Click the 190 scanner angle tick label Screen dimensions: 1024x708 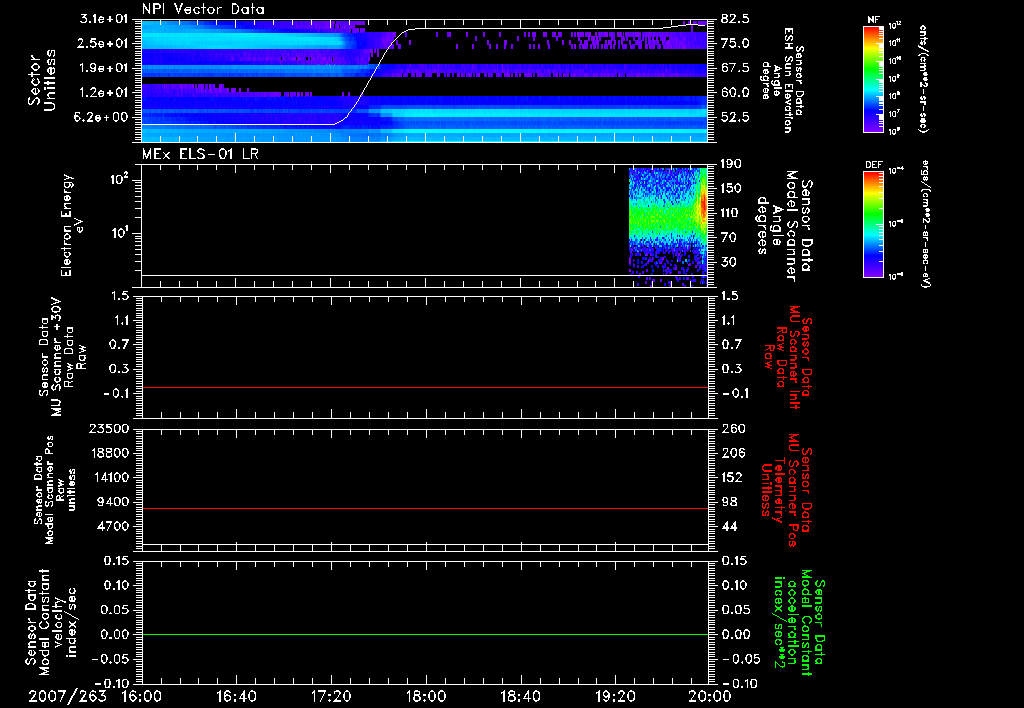click(731, 164)
